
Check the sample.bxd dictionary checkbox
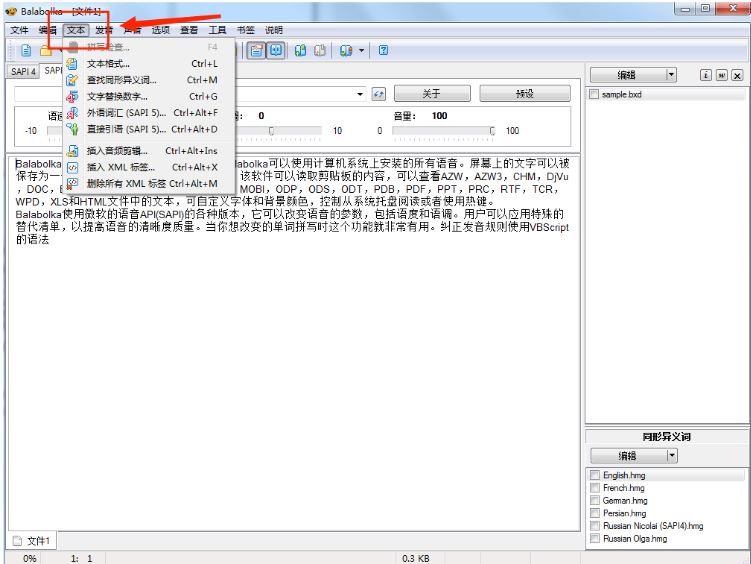594,94
